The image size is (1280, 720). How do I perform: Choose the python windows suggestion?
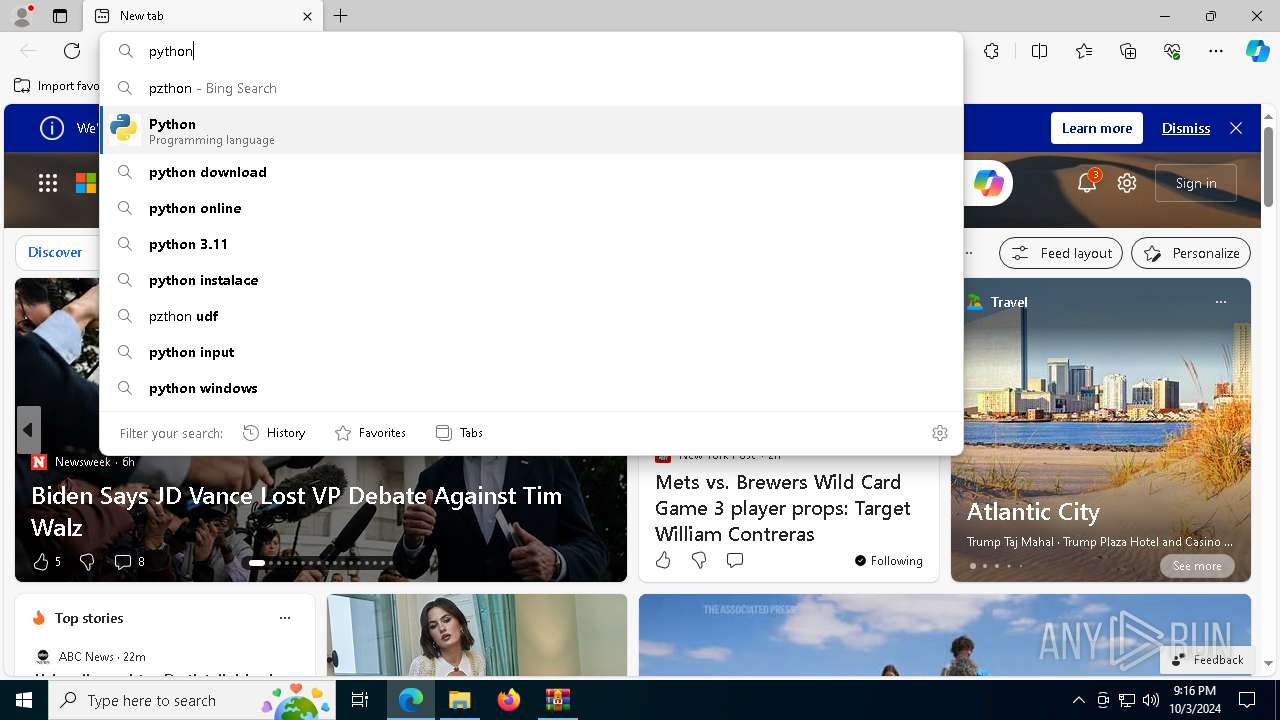(531, 388)
